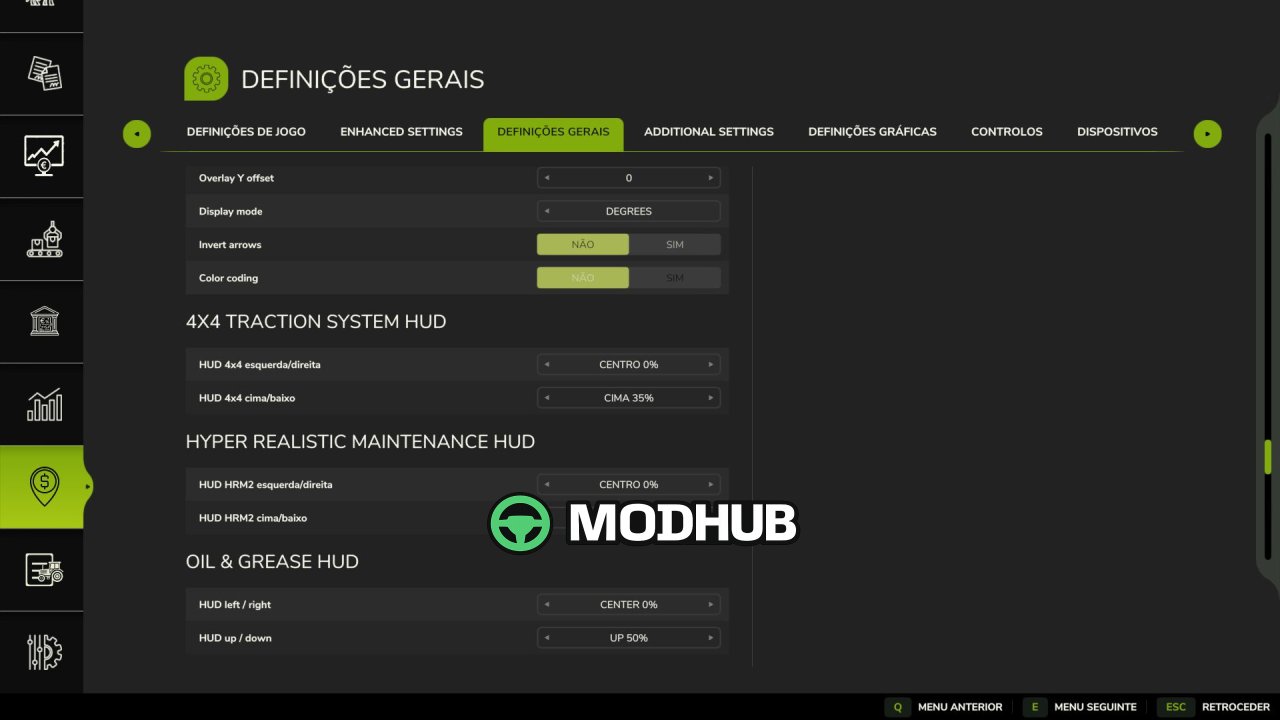Open the sliders and gear settings sidebar icon

click(x=44, y=652)
